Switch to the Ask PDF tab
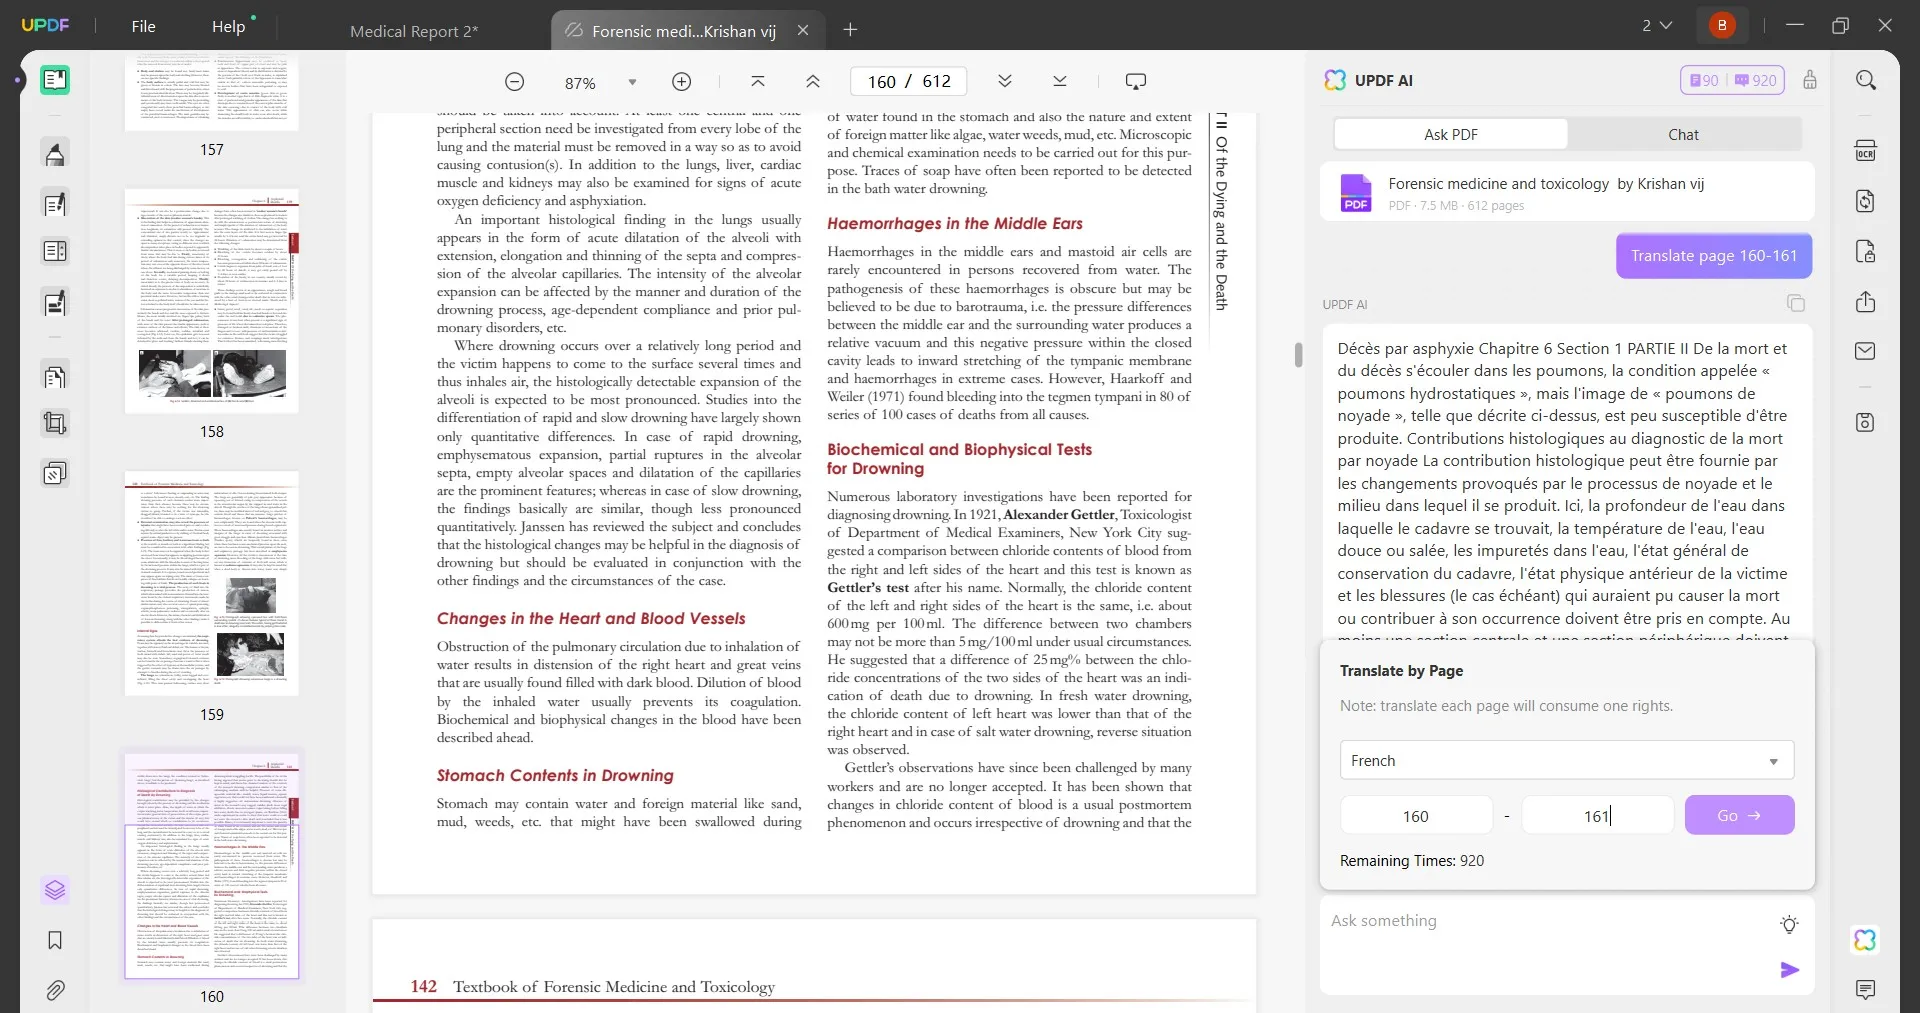Screen dimensions: 1920x1013 (x=1451, y=134)
